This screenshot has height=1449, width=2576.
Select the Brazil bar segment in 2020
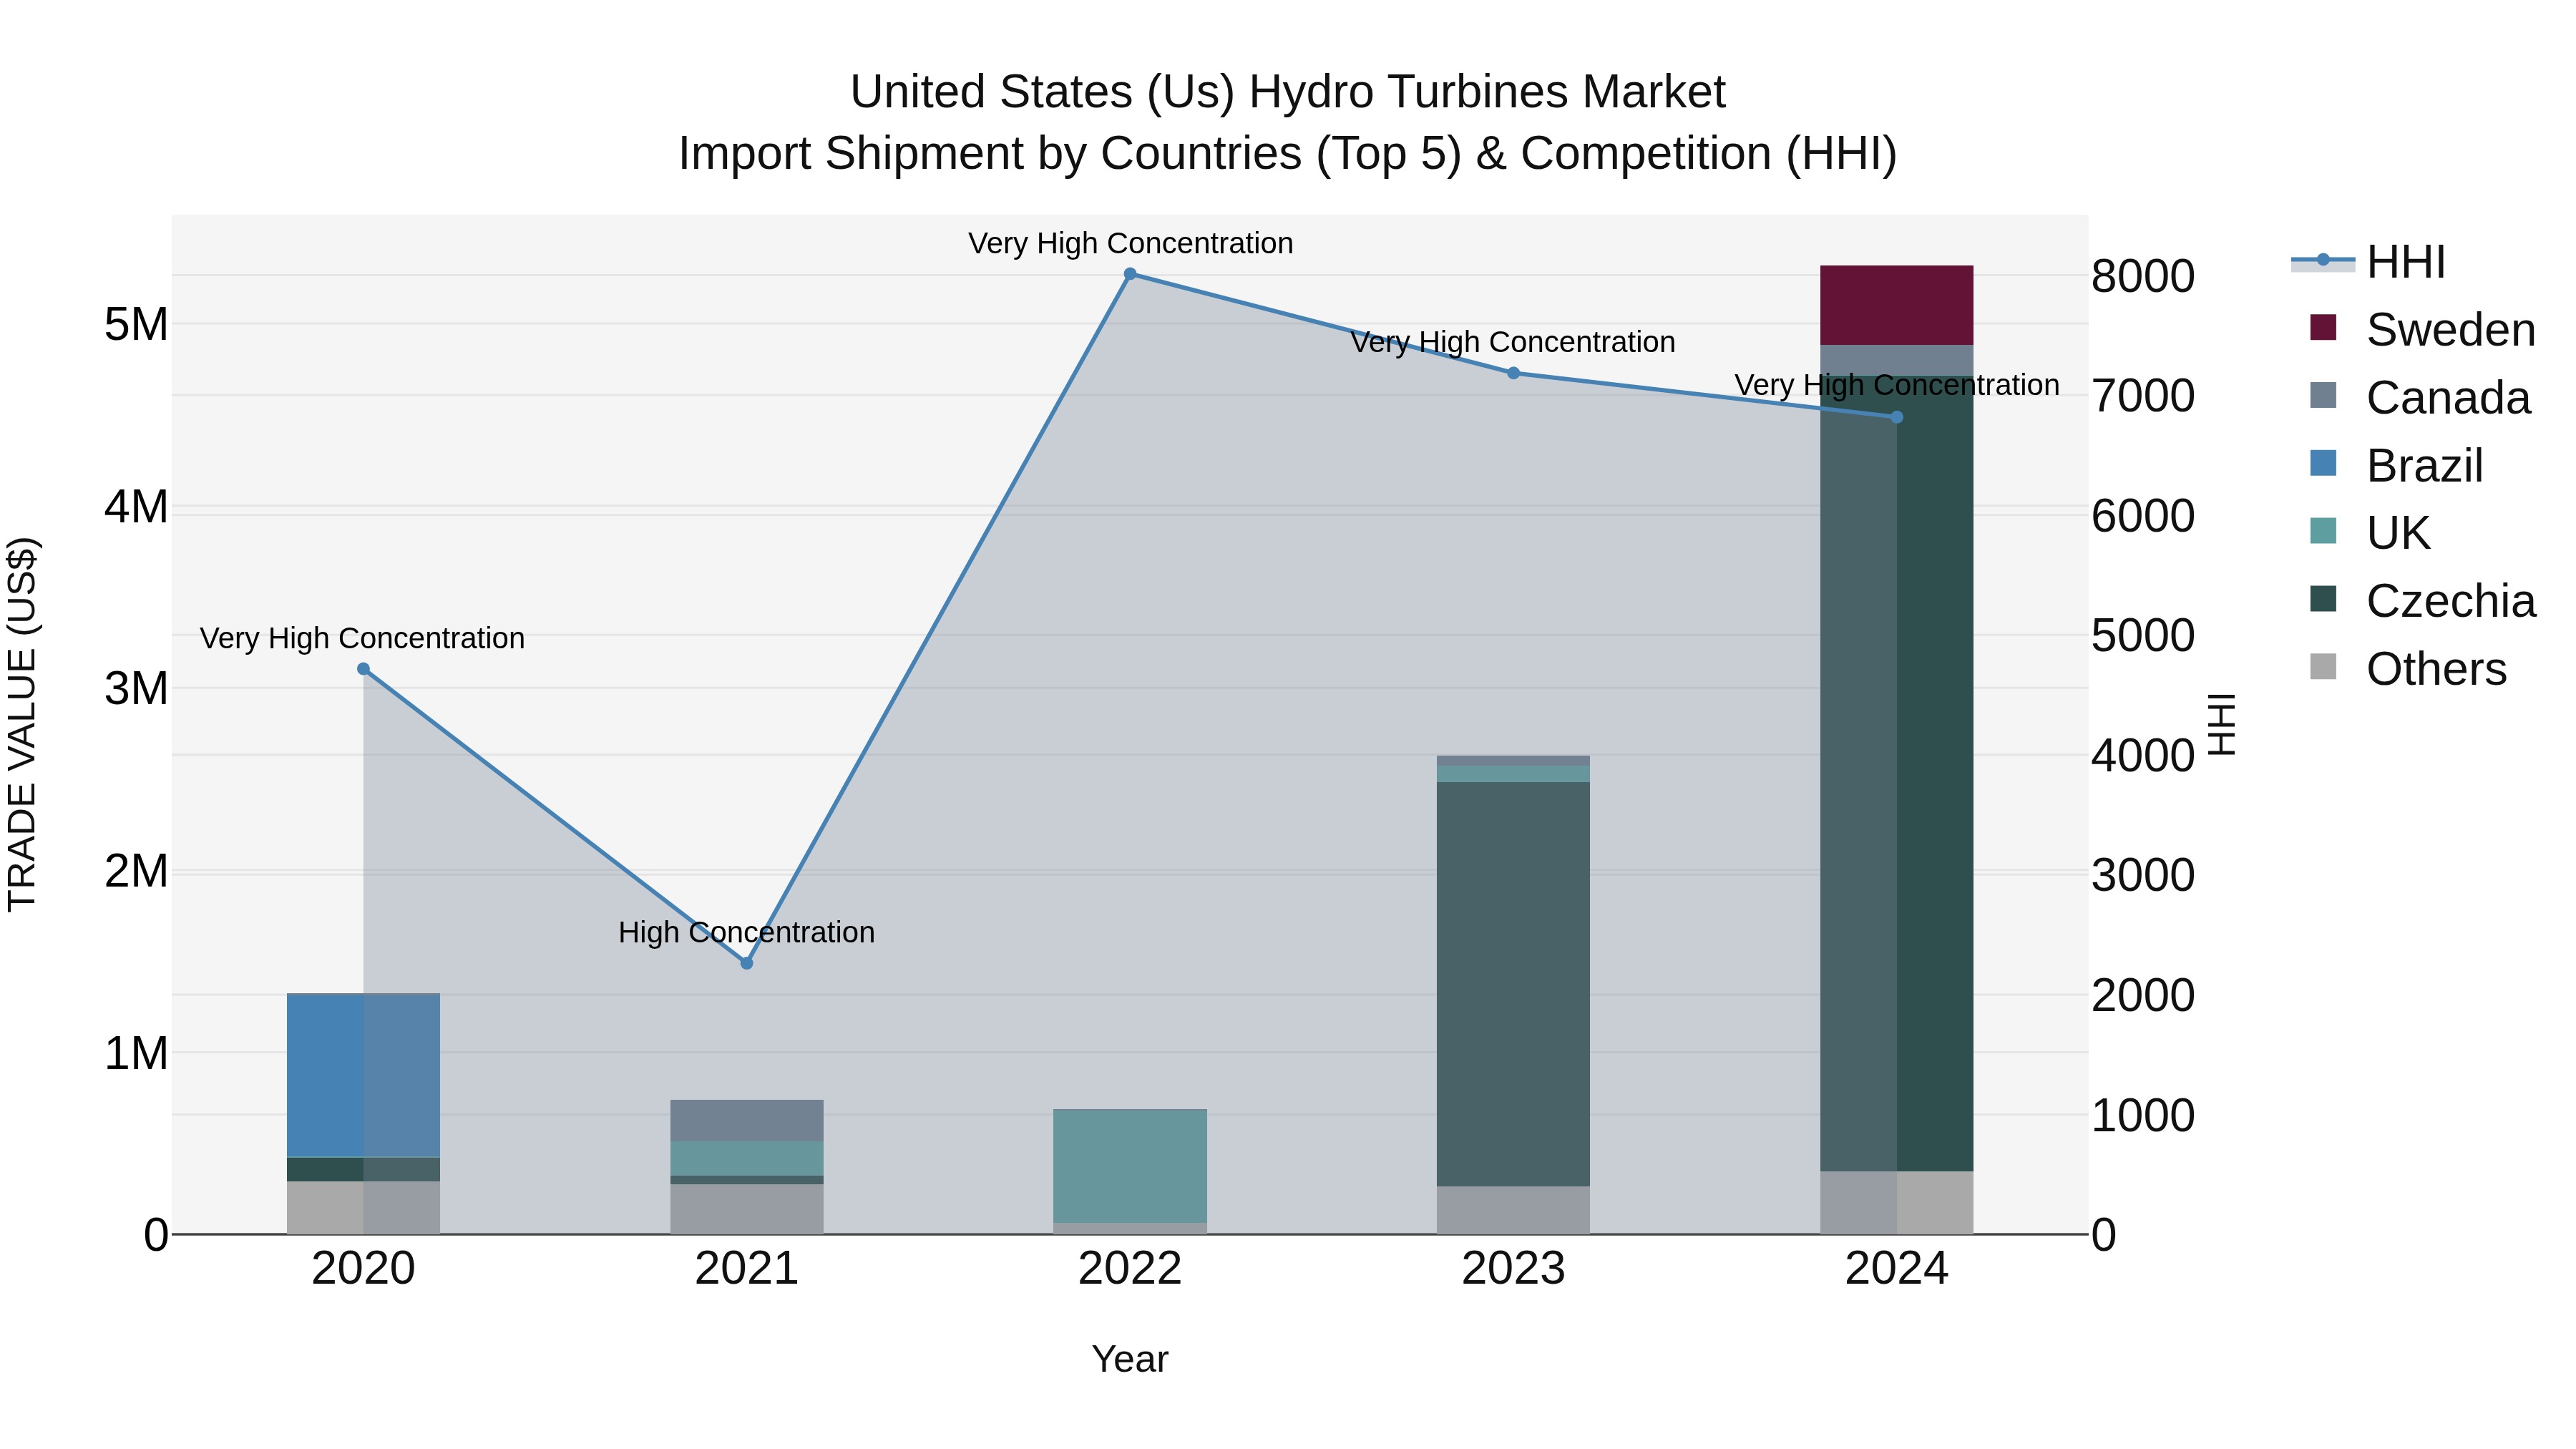point(363,1075)
